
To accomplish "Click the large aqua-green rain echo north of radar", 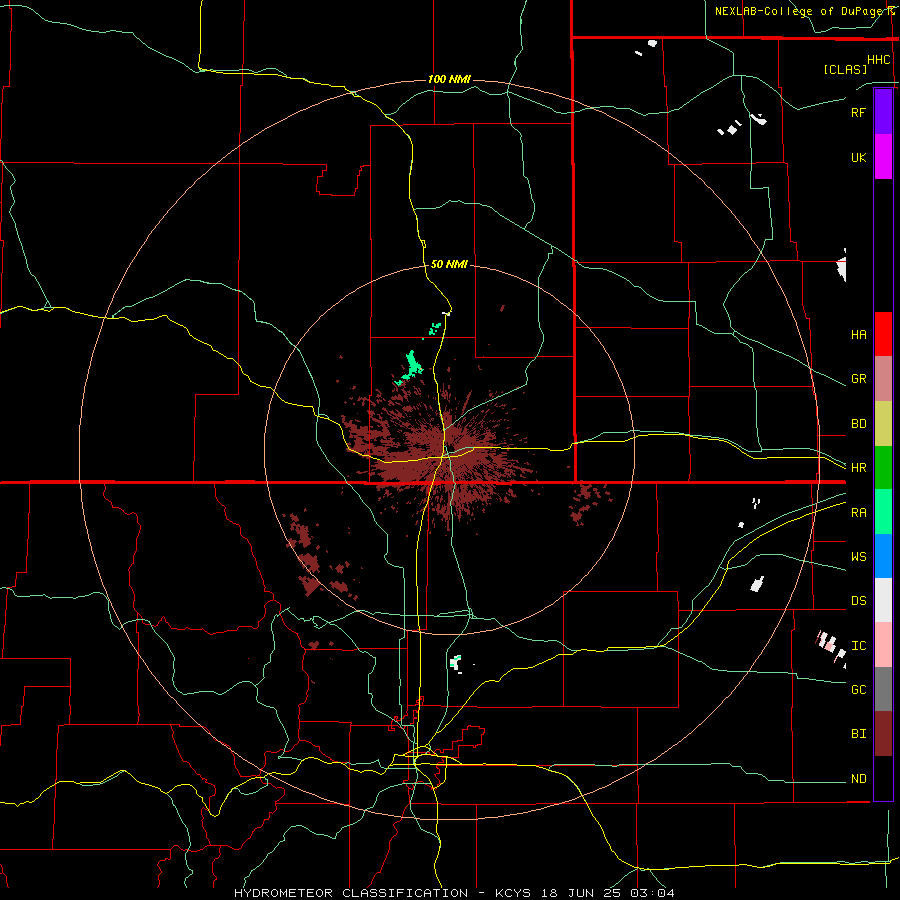I will click(412, 366).
